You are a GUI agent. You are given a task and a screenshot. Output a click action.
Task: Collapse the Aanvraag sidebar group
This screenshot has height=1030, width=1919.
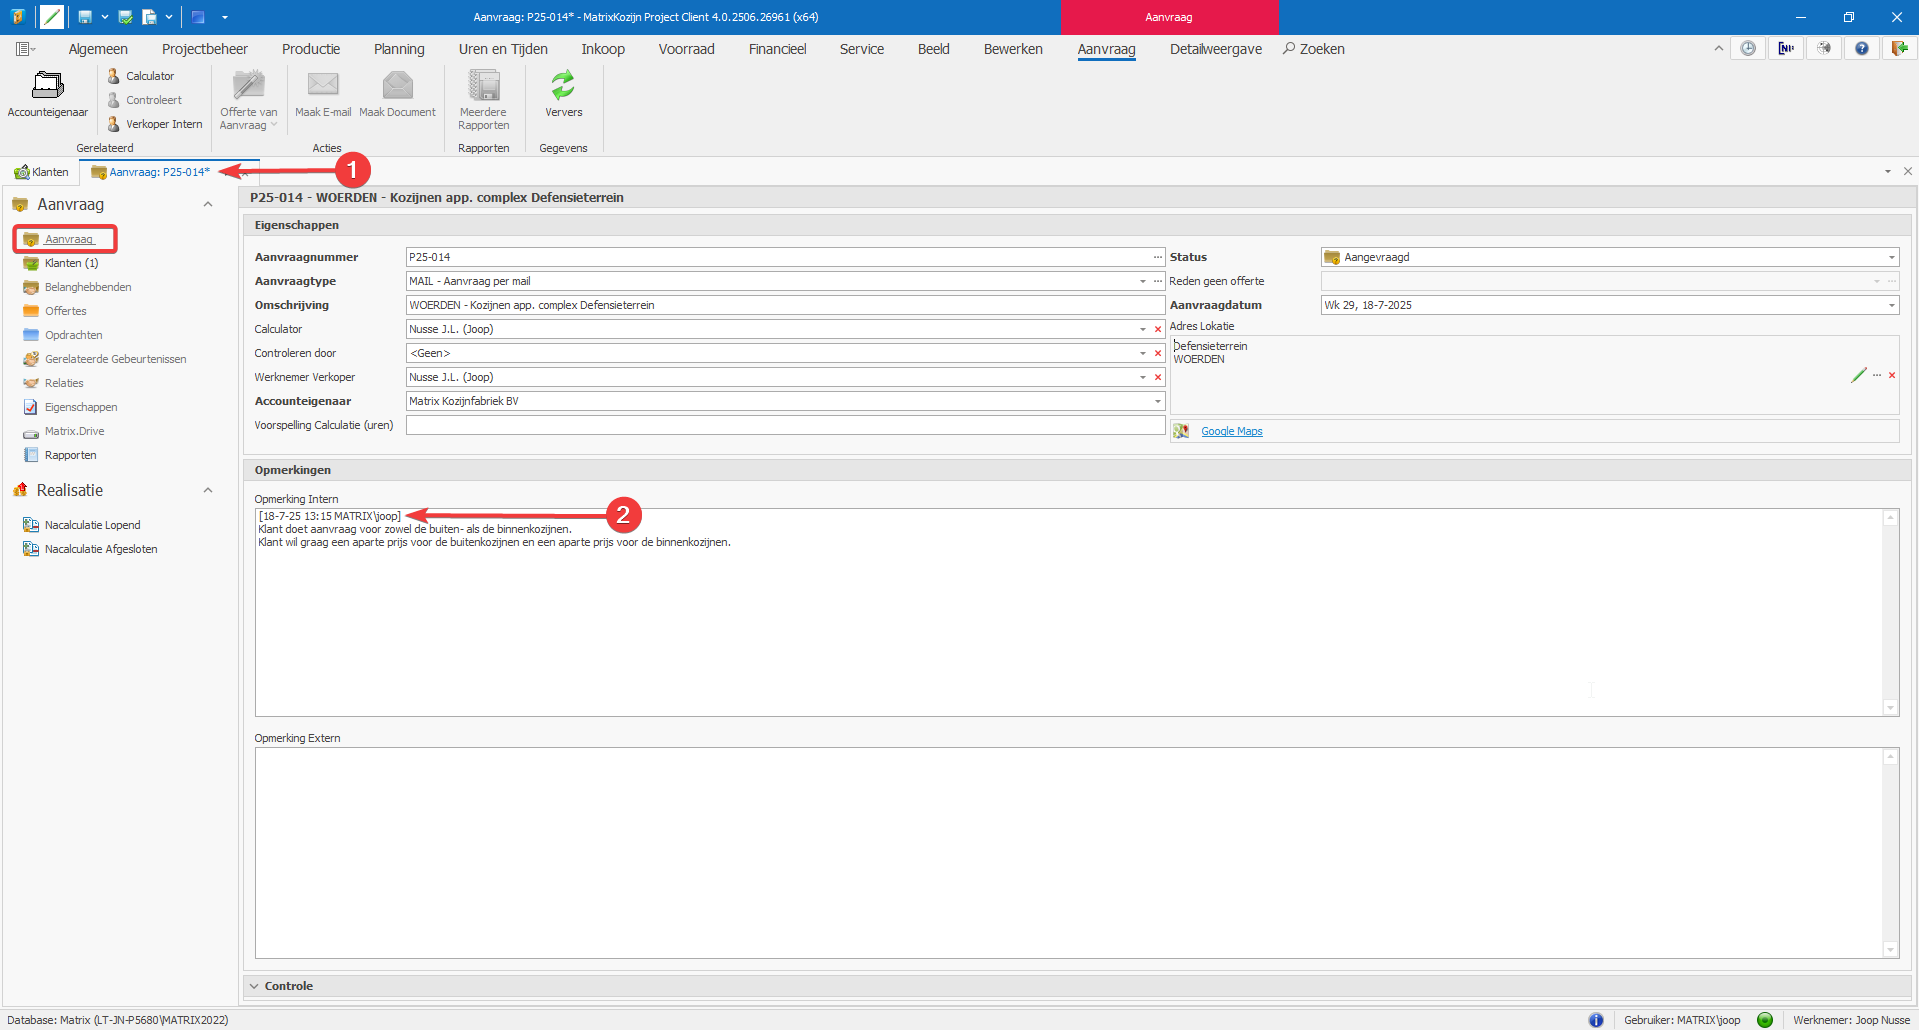(x=208, y=204)
